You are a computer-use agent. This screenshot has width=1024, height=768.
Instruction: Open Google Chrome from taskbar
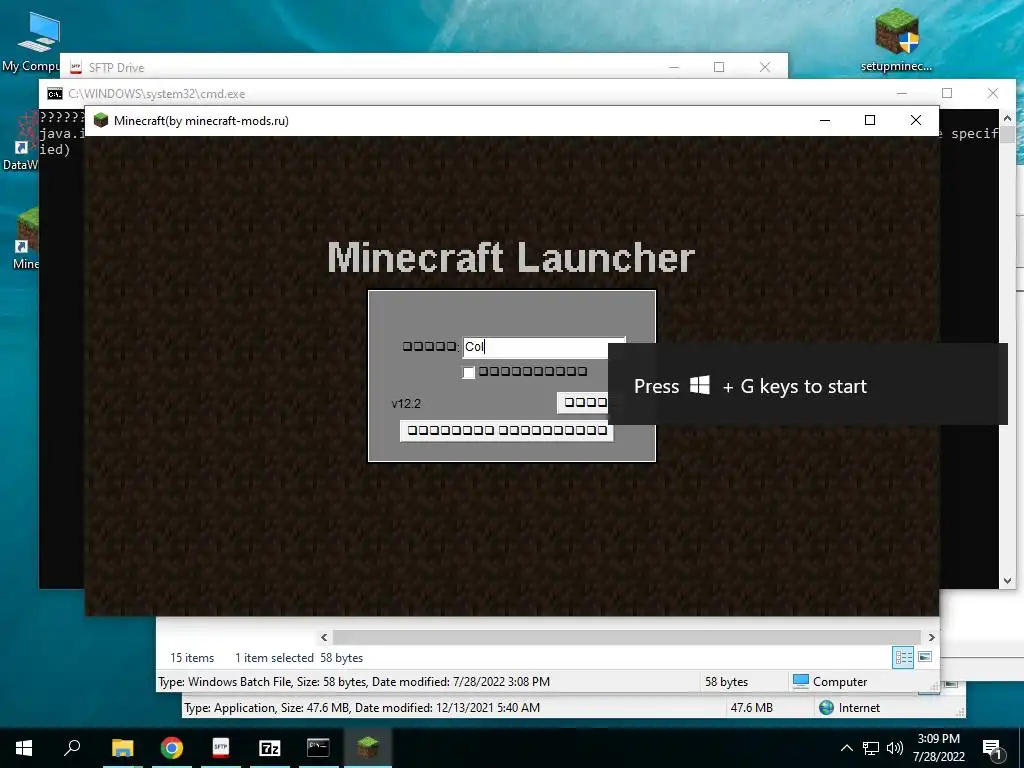pos(171,748)
